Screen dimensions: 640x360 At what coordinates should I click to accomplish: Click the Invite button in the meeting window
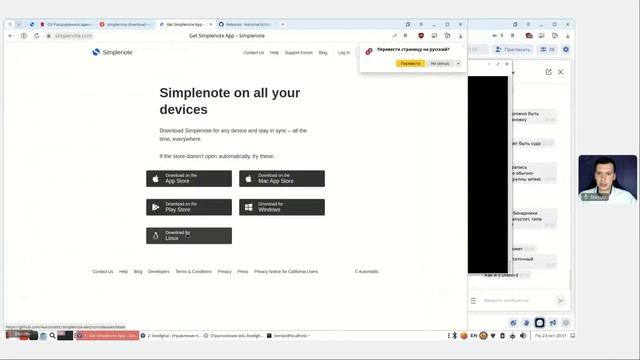(513, 49)
